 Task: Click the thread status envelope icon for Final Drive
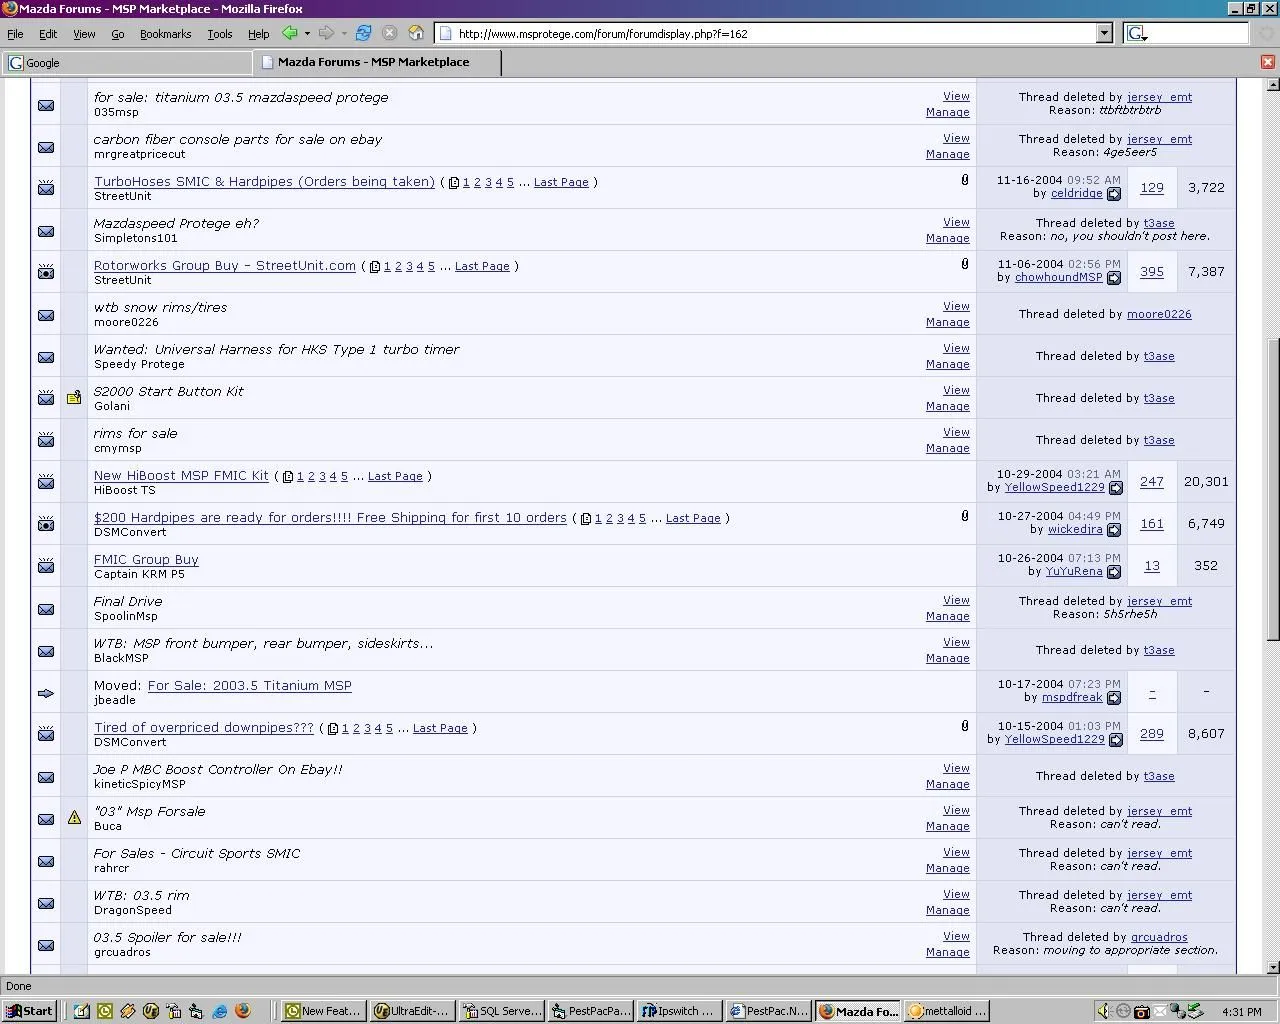(46, 609)
